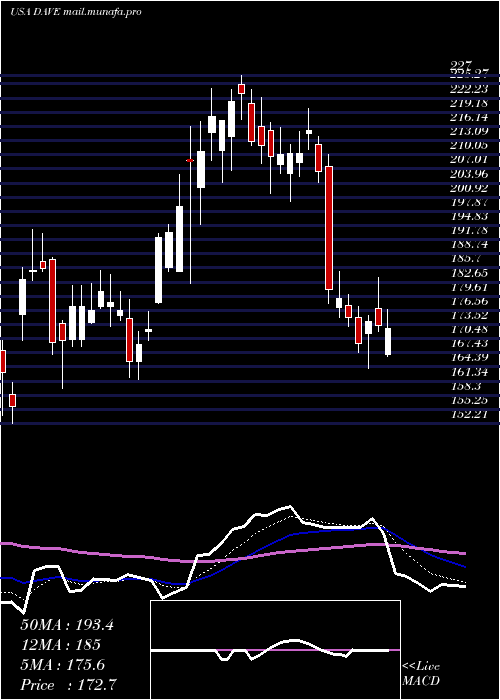Screen dimensions: 500x700
Task: Click the 161.34 price axis label
Action: pos(468,372)
